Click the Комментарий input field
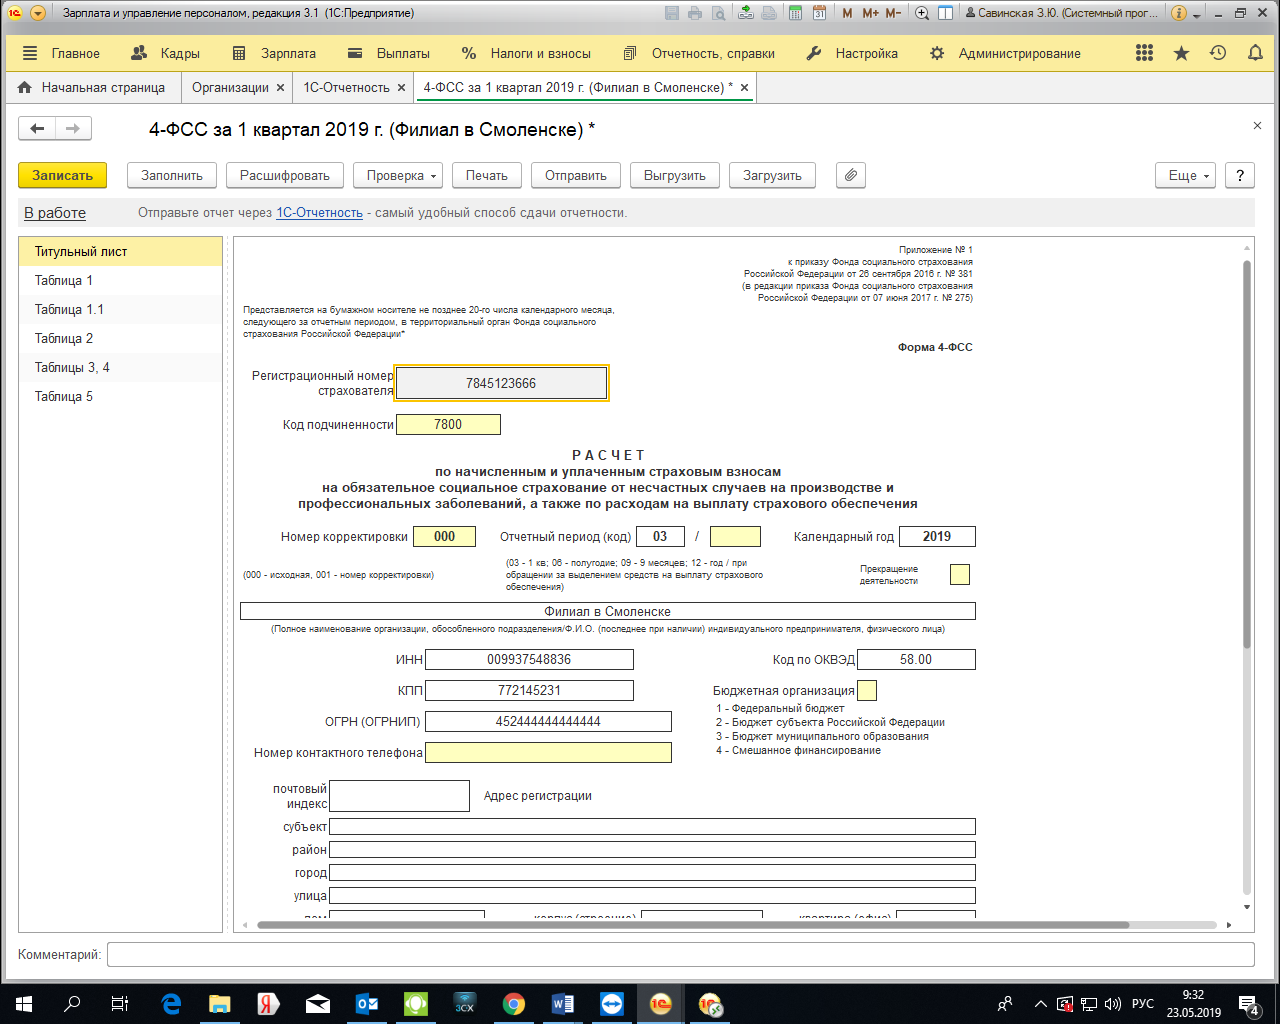Viewport: 1280px width, 1024px height. (681, 954)
